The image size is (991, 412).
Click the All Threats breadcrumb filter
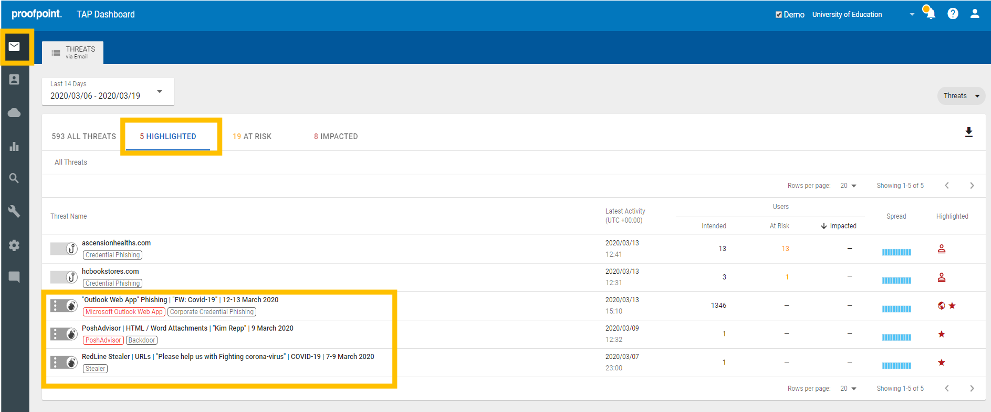(70, 162)
